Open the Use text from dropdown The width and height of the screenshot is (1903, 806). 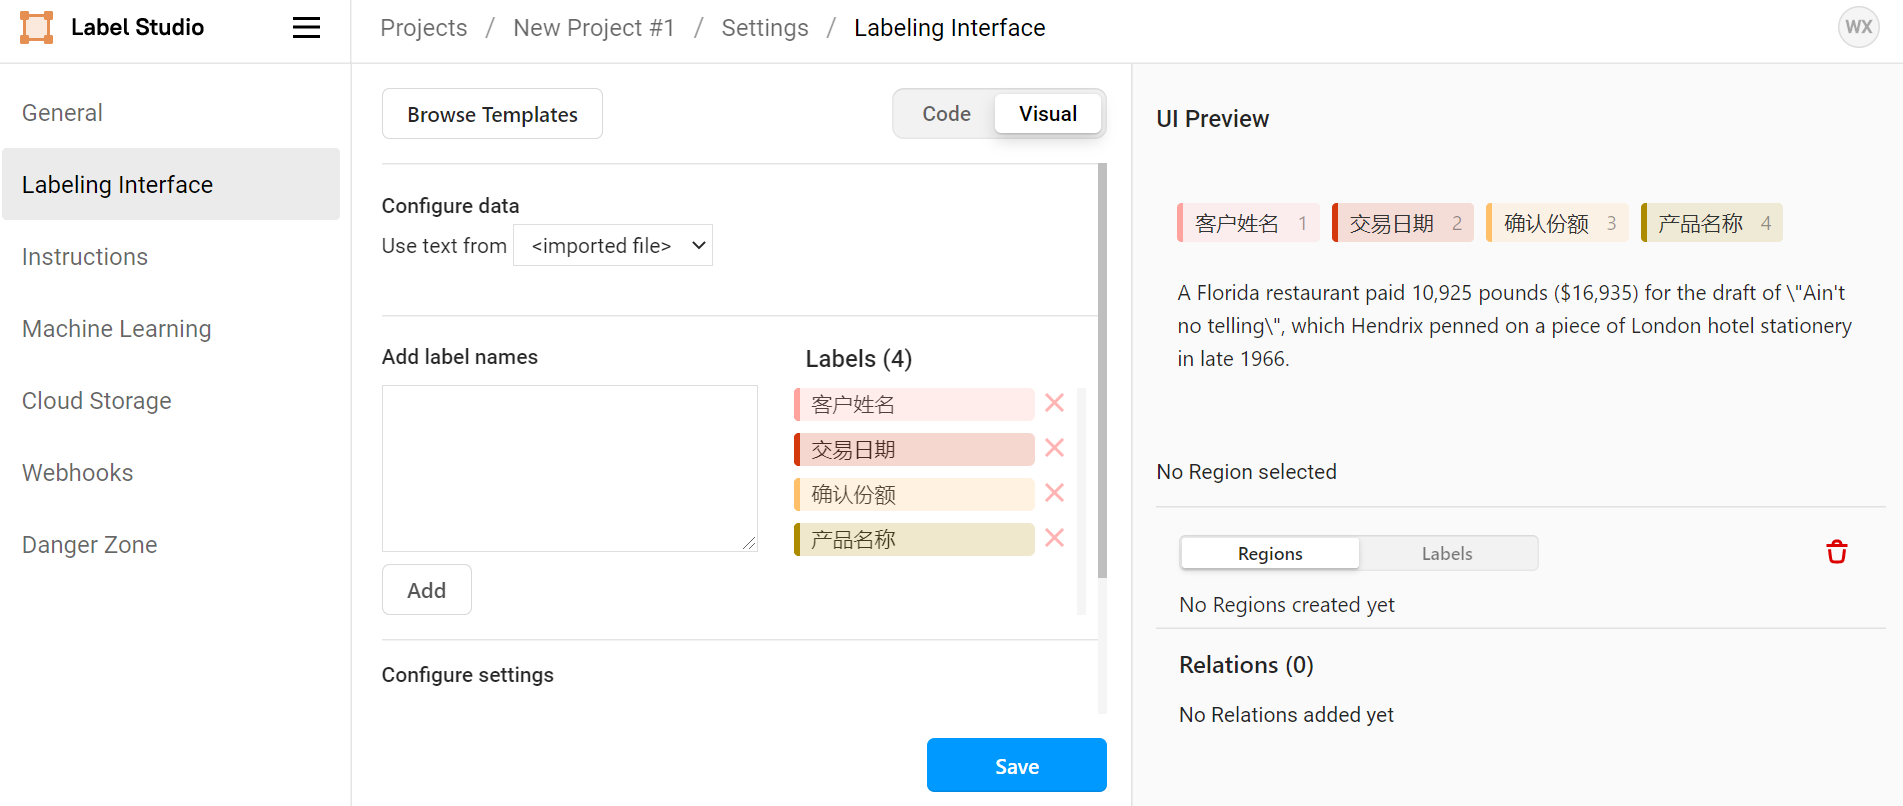tap(612, 246)
